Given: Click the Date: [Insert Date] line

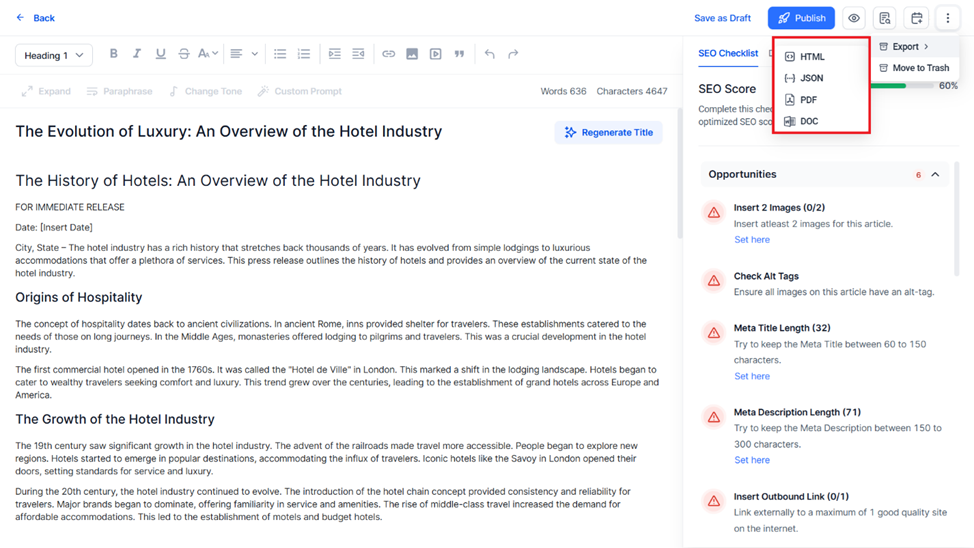Looking at the screenshot, I should tap(54, 227).
